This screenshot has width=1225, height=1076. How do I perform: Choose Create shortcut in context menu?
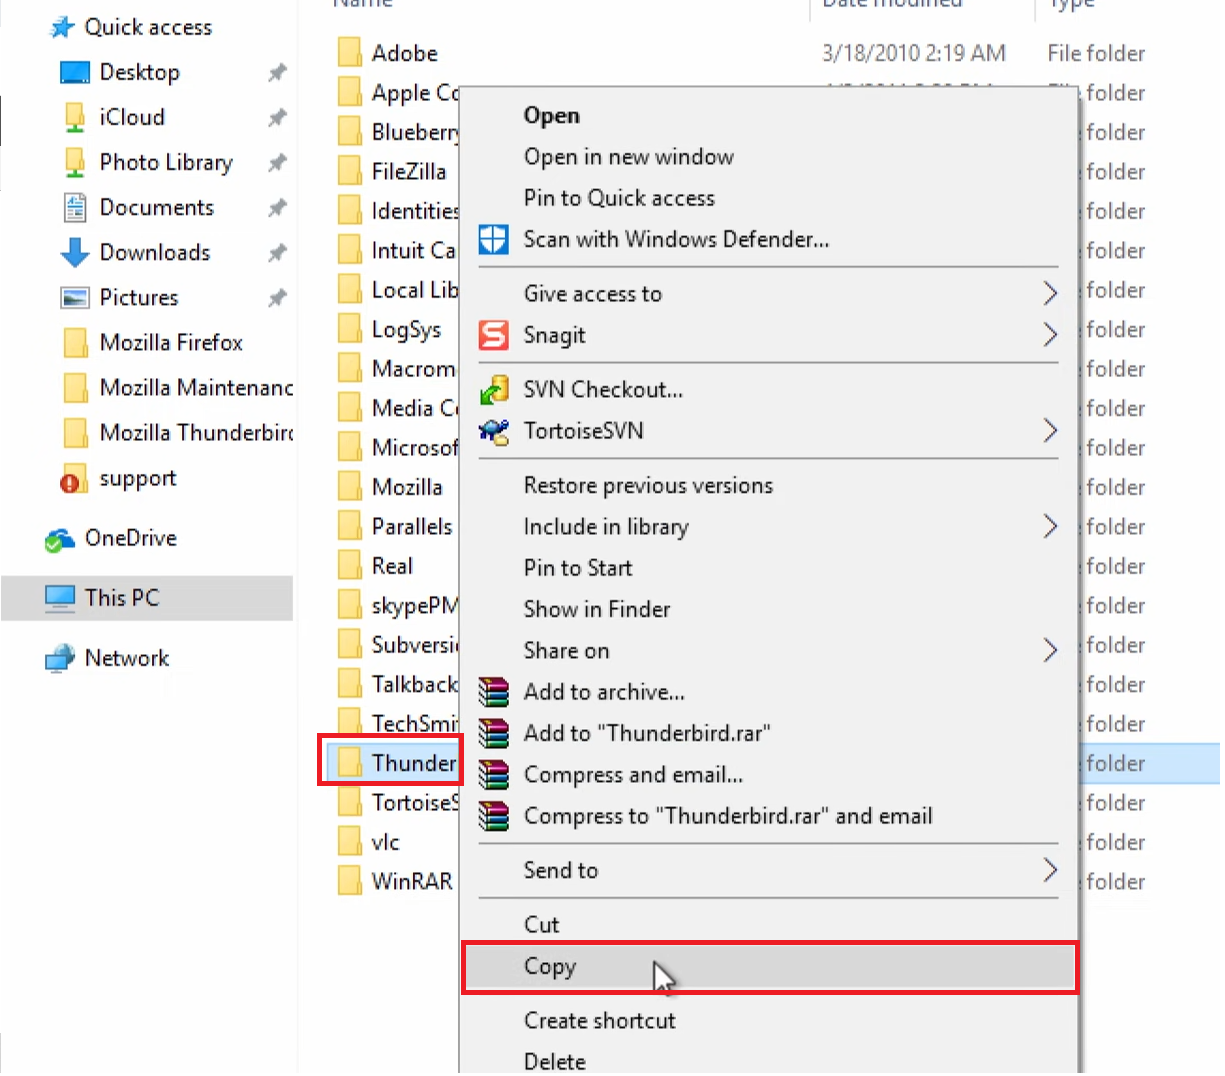[x=769, y=1021]
